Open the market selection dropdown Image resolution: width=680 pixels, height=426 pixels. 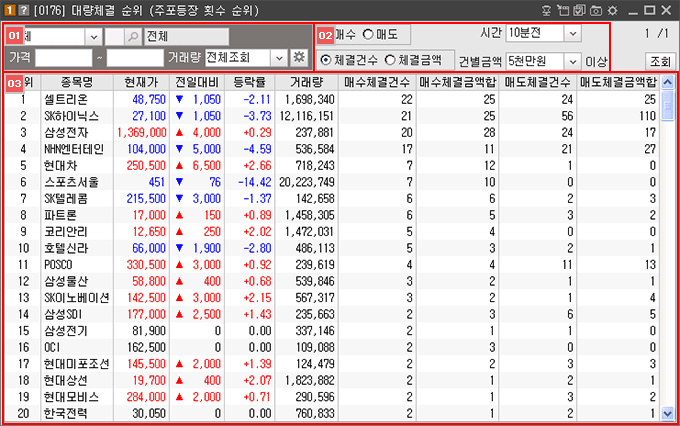pyautogui.click(x=94, y=37)
